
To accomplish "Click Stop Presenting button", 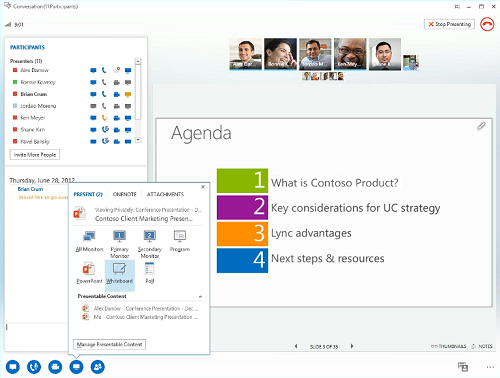I will point(449,24).
